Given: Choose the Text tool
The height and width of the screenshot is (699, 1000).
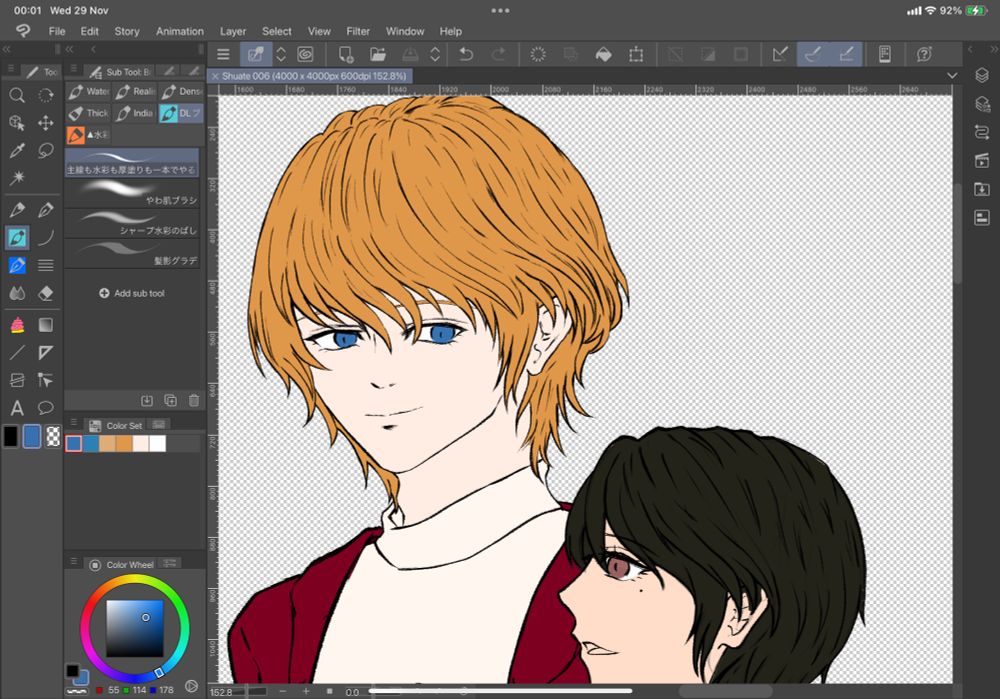Looking at the screenshot, I should 17,408.
